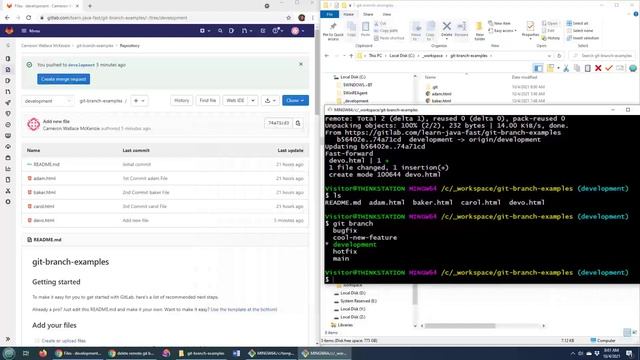Click Invert selection in the ribbon
This screenshot has height=360, width=640.
tap(582, 38)
